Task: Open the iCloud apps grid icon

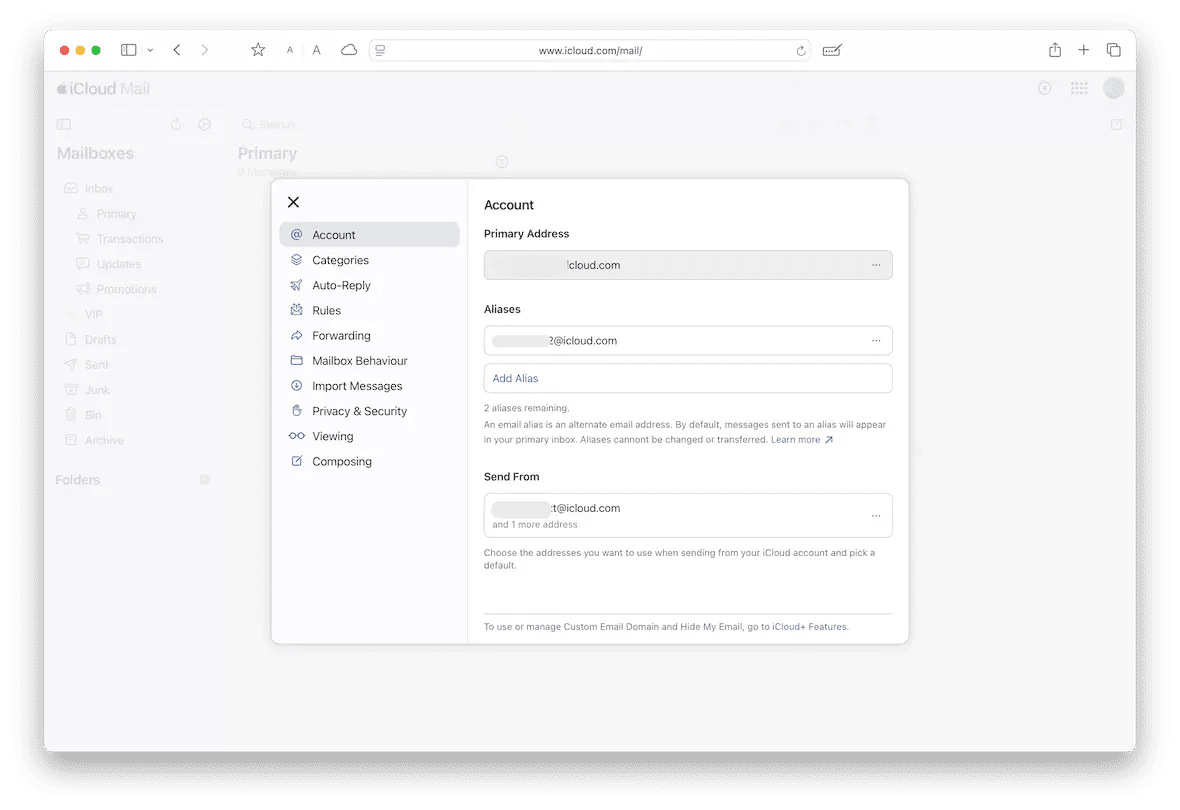Action: (x=1079, y=88)
